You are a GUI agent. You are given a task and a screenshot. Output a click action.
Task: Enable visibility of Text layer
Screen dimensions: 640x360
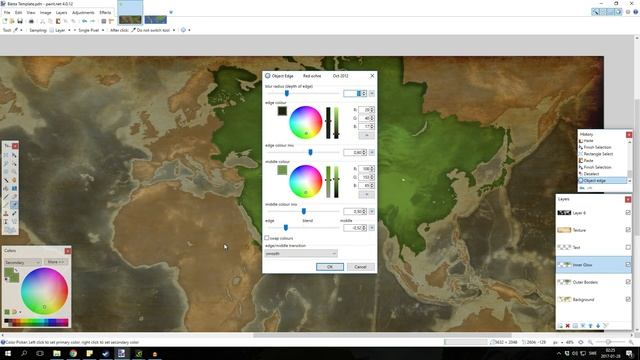tap(628, 247)
